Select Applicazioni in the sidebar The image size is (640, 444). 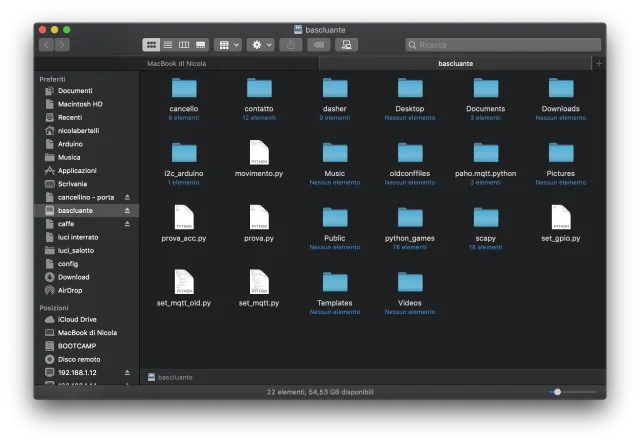(x=77, y=170)
